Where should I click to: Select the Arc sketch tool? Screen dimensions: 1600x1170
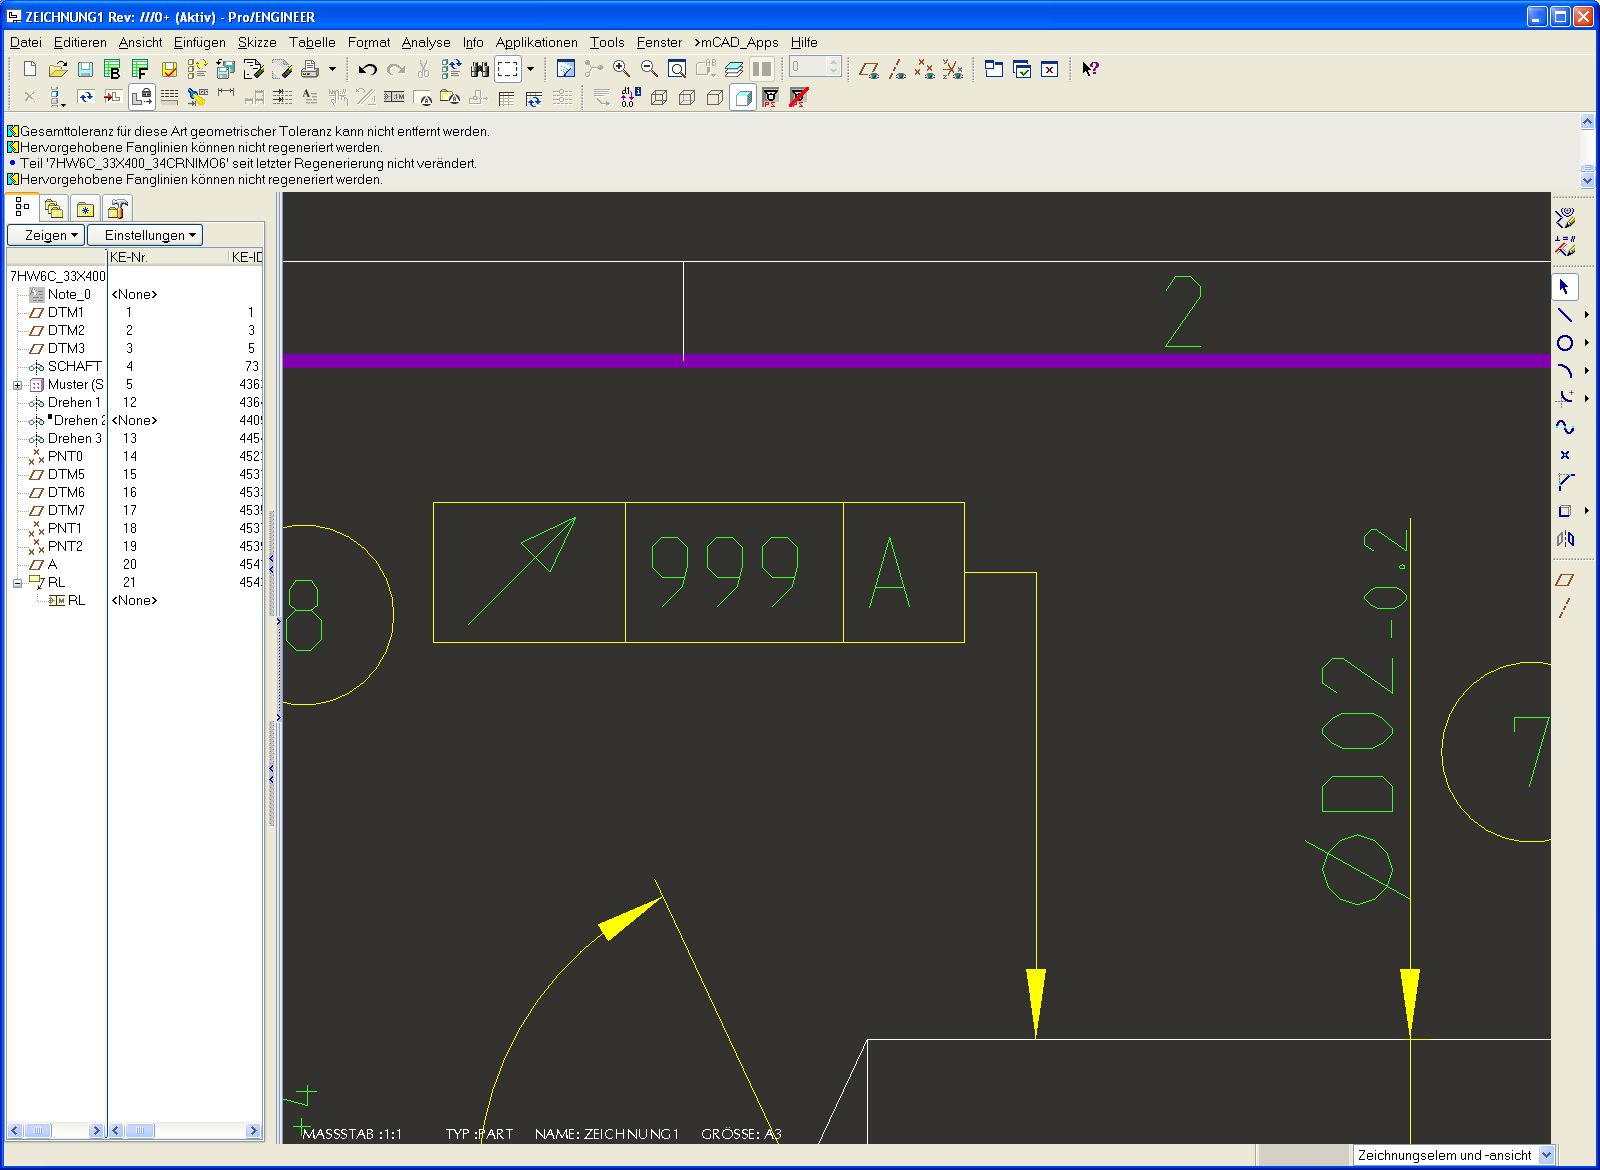[x=1565, y=371]
